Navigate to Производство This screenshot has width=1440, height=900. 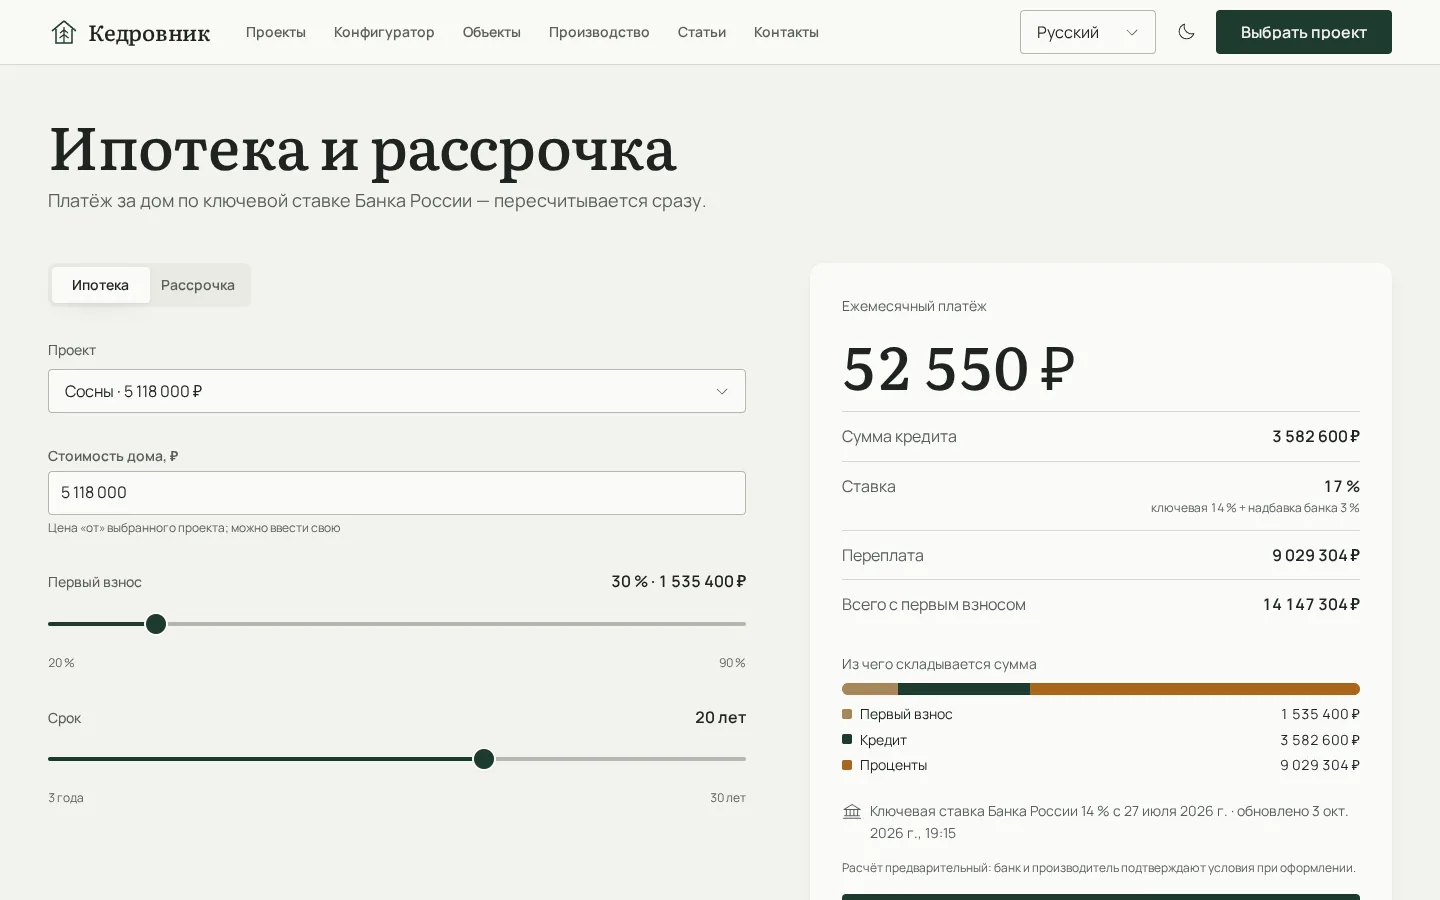(x=599, y=32)
